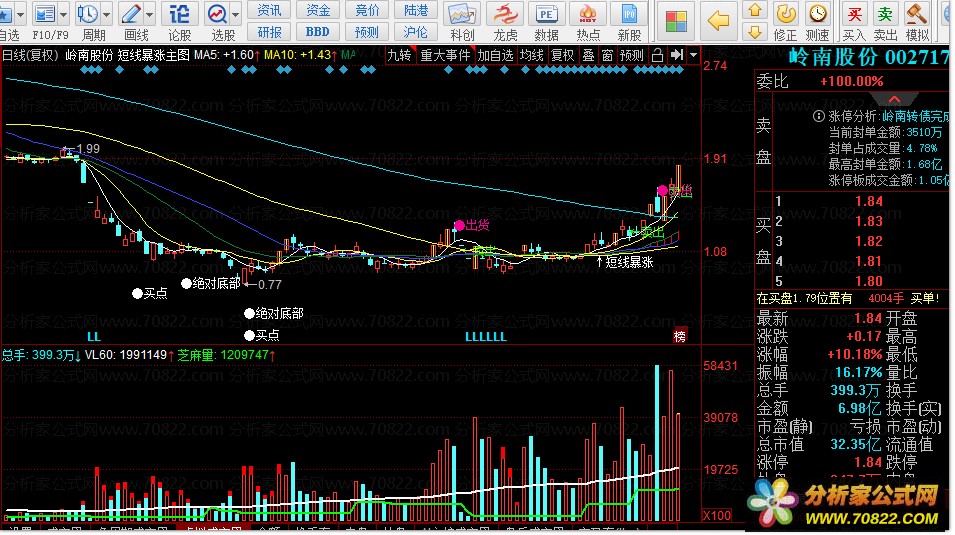
Task: Click the 卖出 sell icon
Action: 885,13
